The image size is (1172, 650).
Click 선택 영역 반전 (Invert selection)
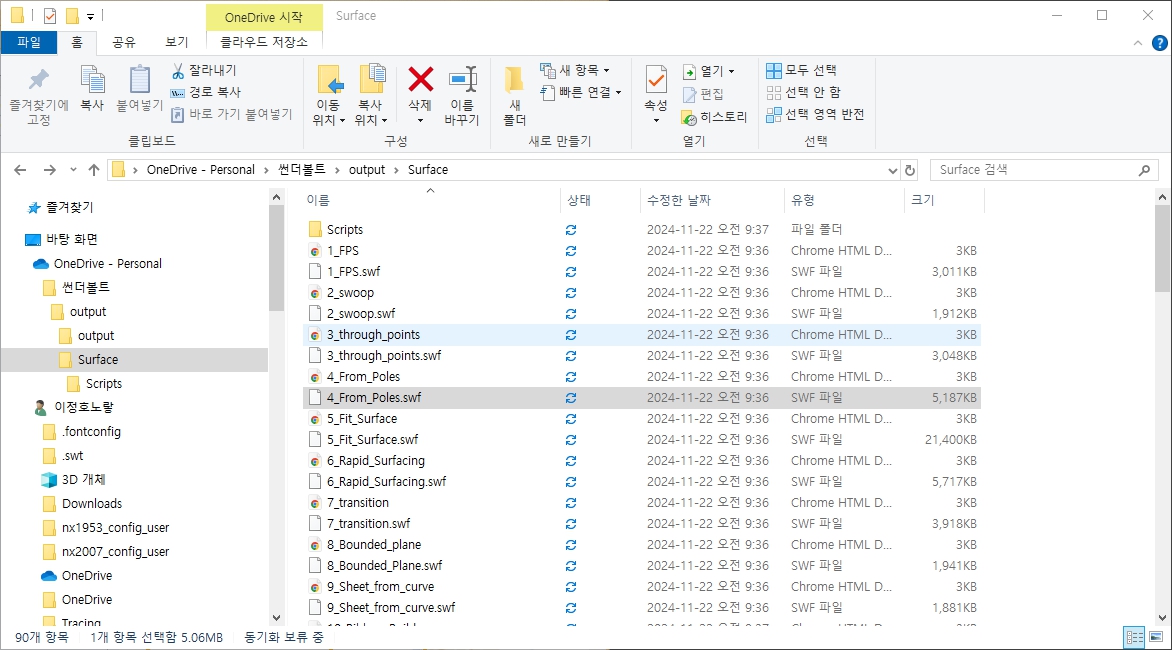click(815, 114)
